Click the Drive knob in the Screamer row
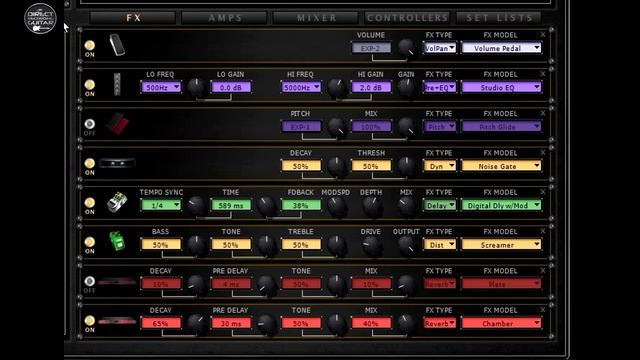The width and height of the screenshot is (640, 360). pos(371,245)
